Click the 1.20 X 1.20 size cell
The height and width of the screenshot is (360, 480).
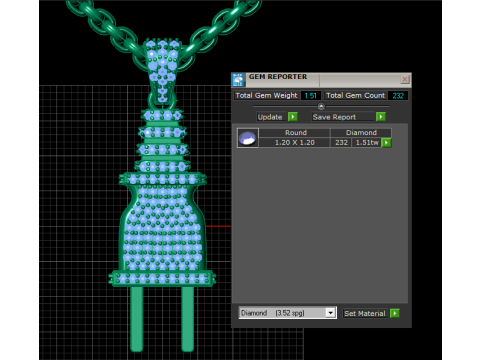coord(295,143)
